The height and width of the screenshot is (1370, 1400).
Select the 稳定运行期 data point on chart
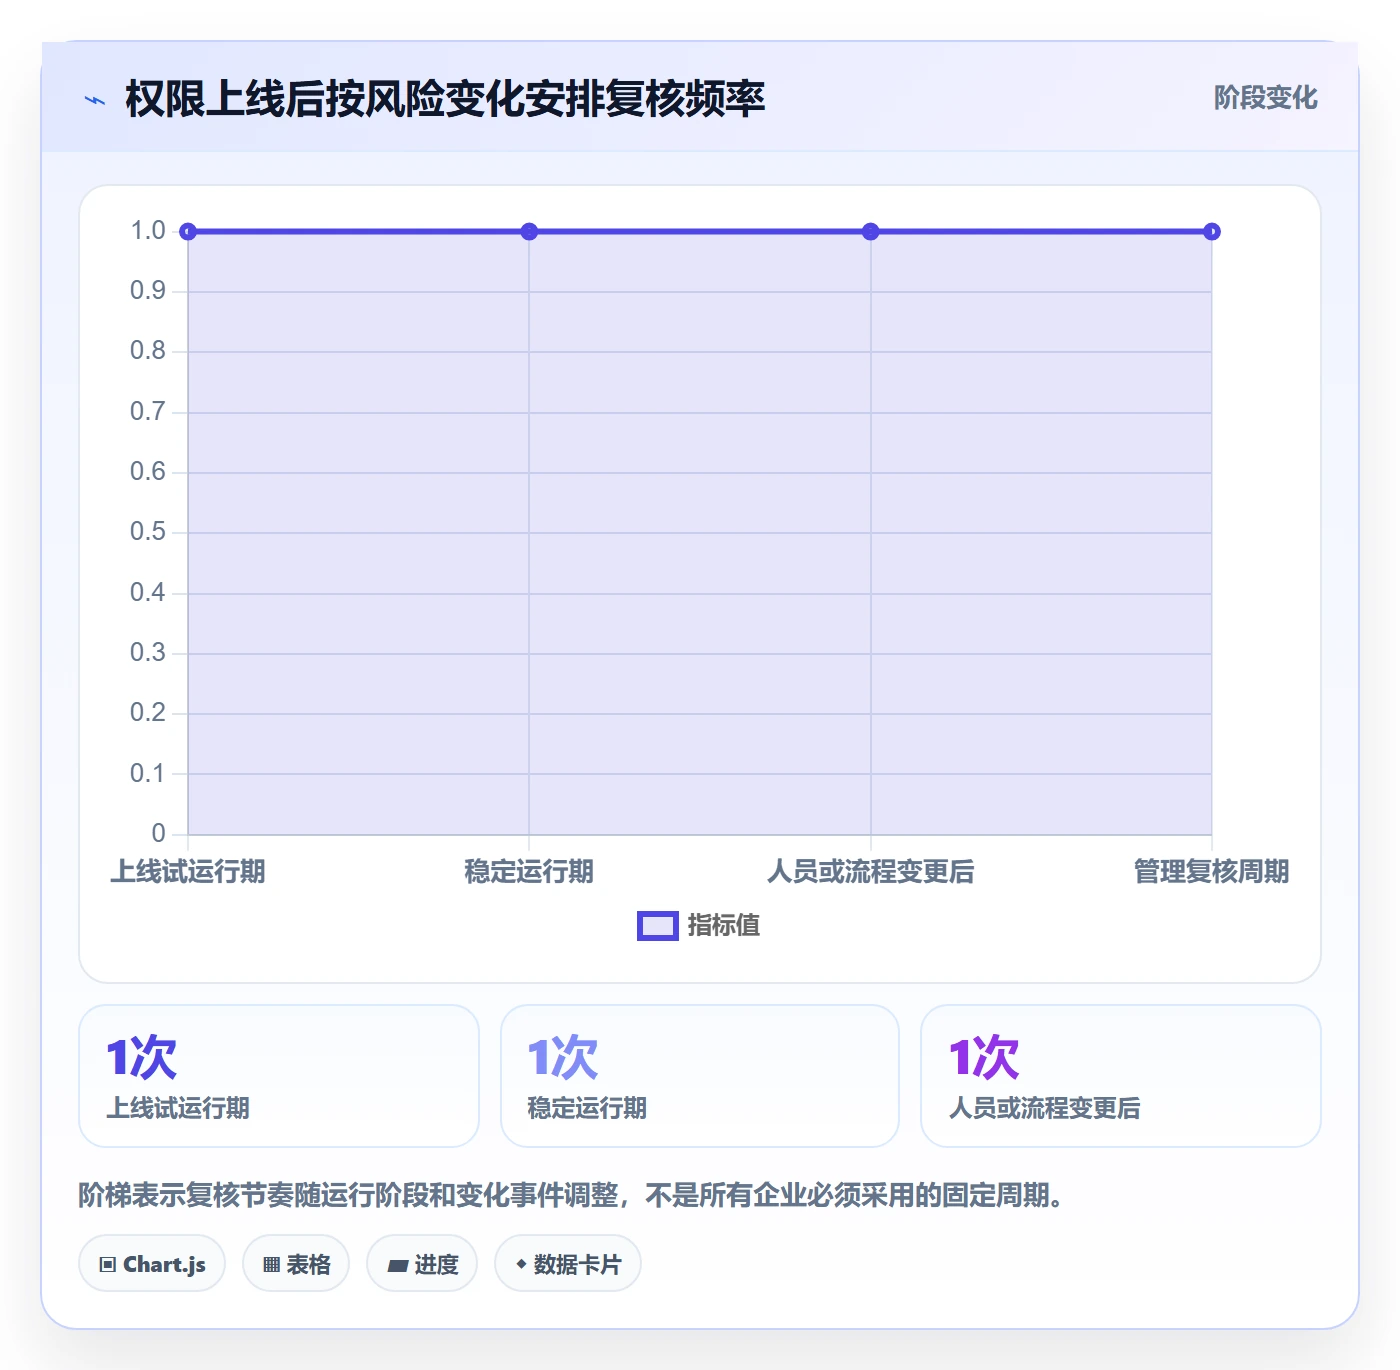point(530,232)
